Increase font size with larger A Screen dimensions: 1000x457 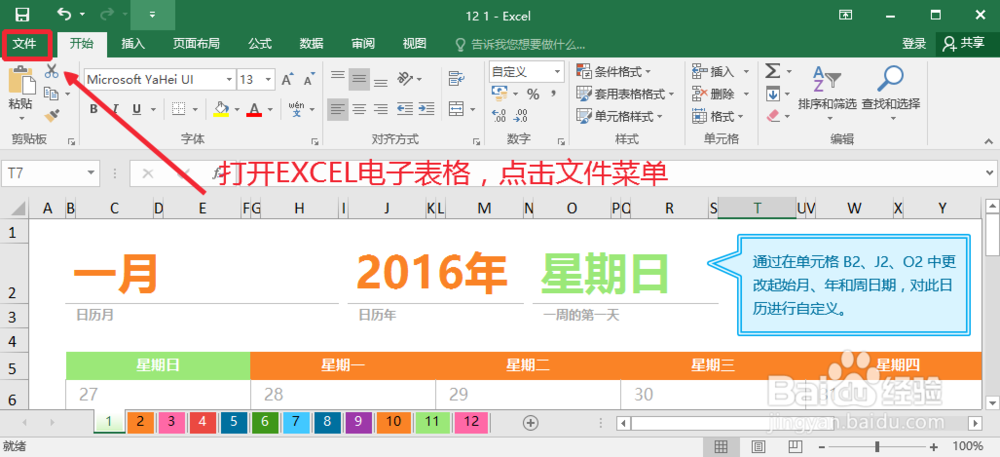point(287,80)
